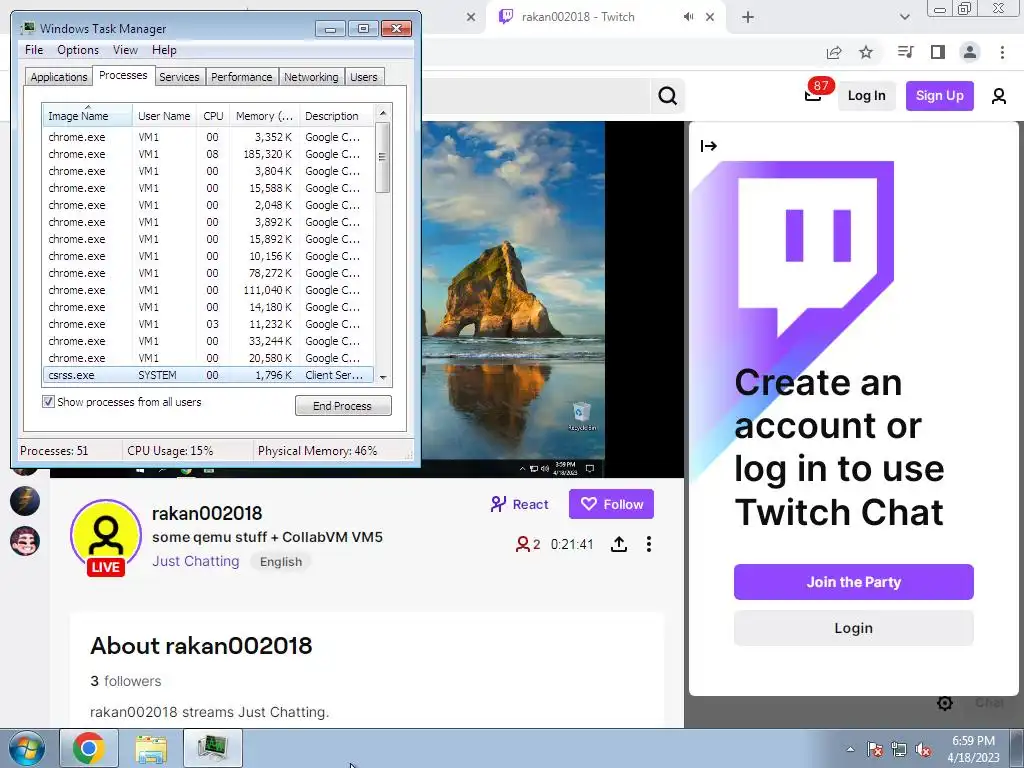Switch to Services tab

pos(179,77)
